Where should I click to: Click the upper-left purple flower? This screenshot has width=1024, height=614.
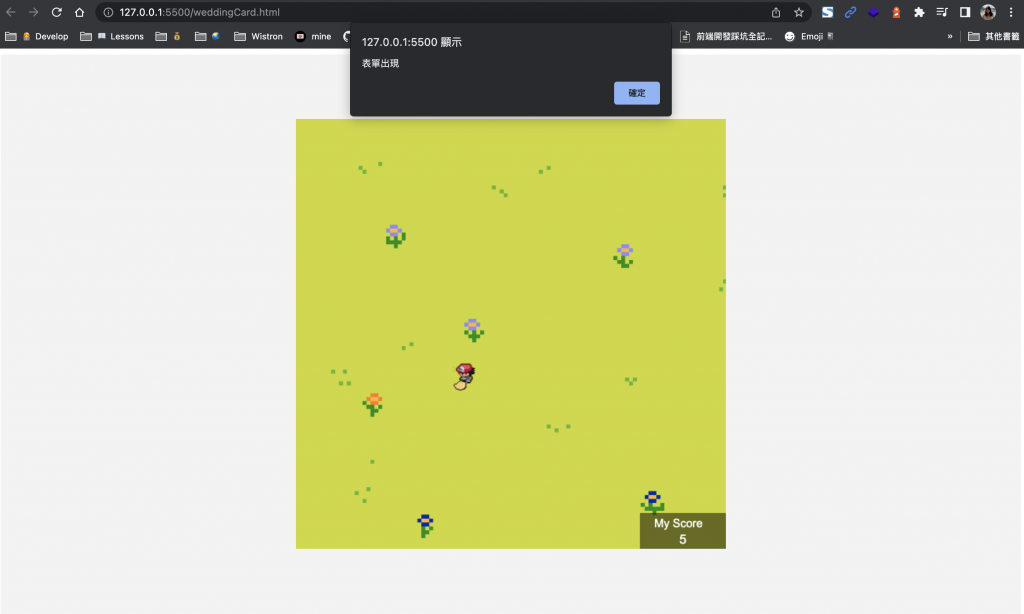pyautogui.click(x=395, y=236)
